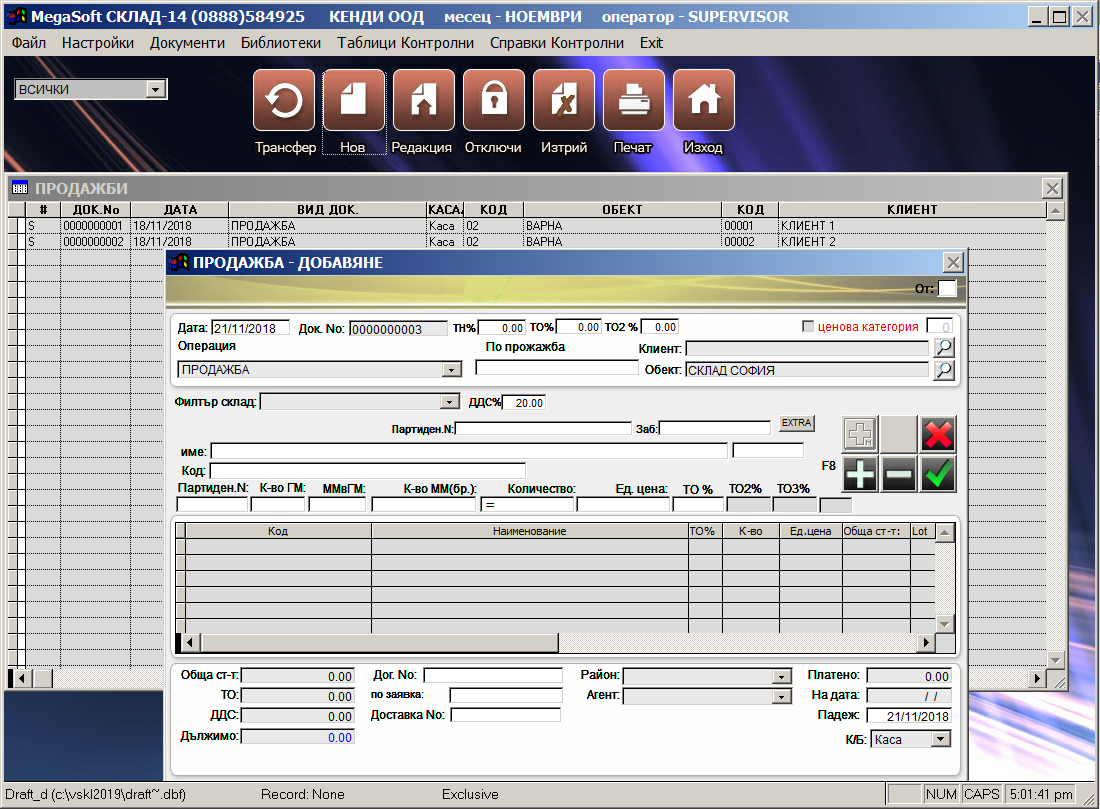Open the Документи menu

coord(187,43)
